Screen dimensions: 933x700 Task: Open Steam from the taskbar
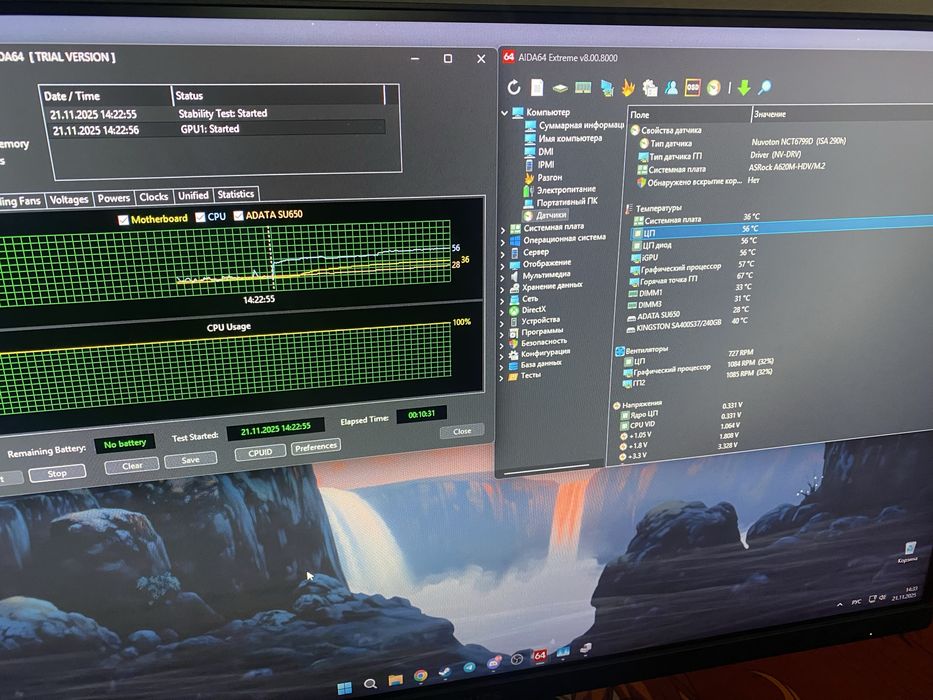[444, 673]
